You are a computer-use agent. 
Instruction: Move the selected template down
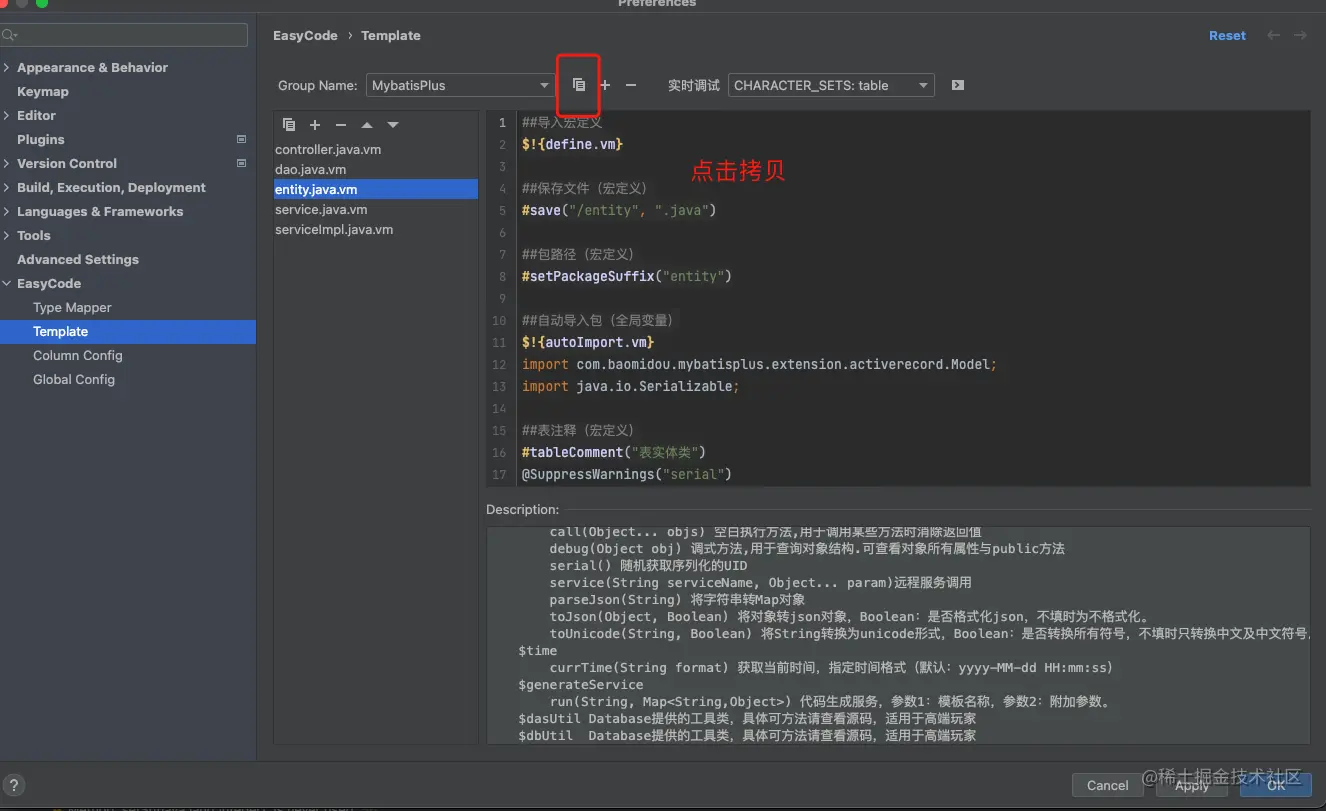pyautogui.click(x=393, y=125)
